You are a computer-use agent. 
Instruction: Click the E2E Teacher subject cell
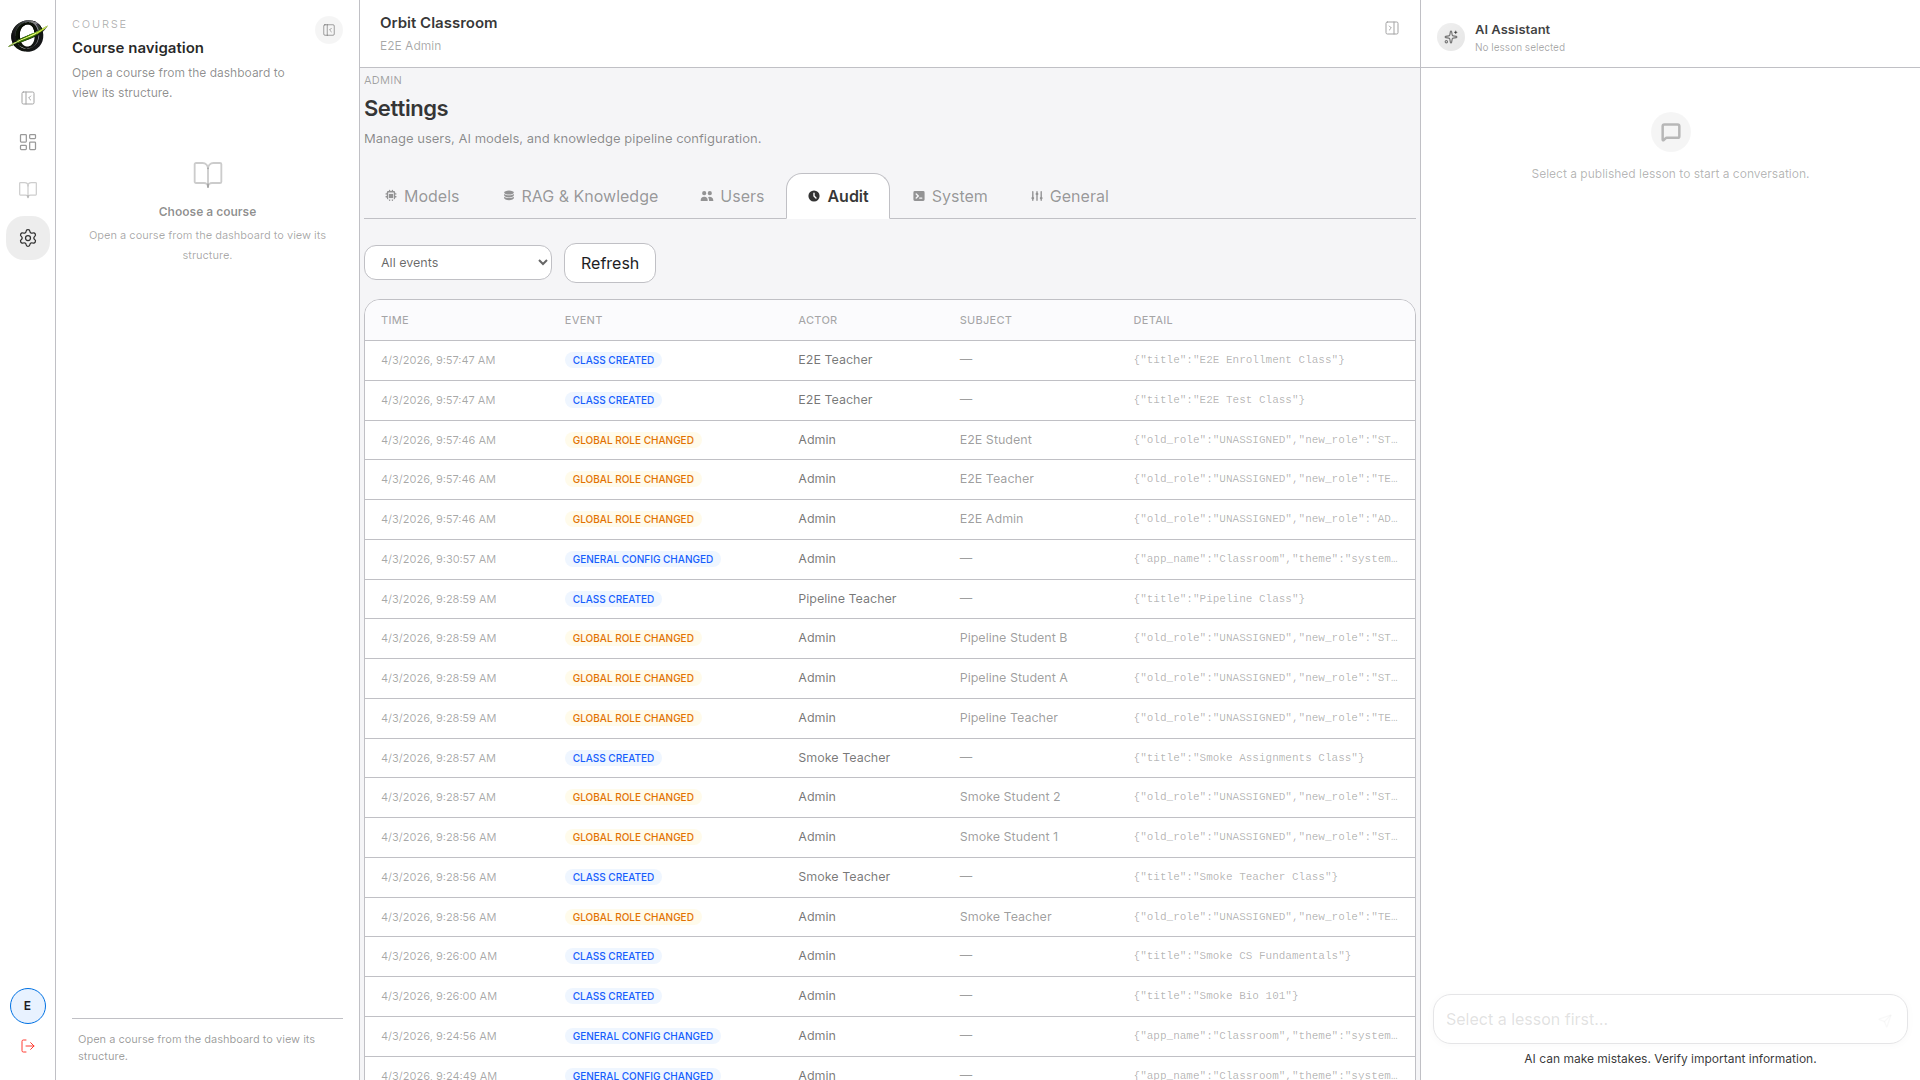(997, 479)
